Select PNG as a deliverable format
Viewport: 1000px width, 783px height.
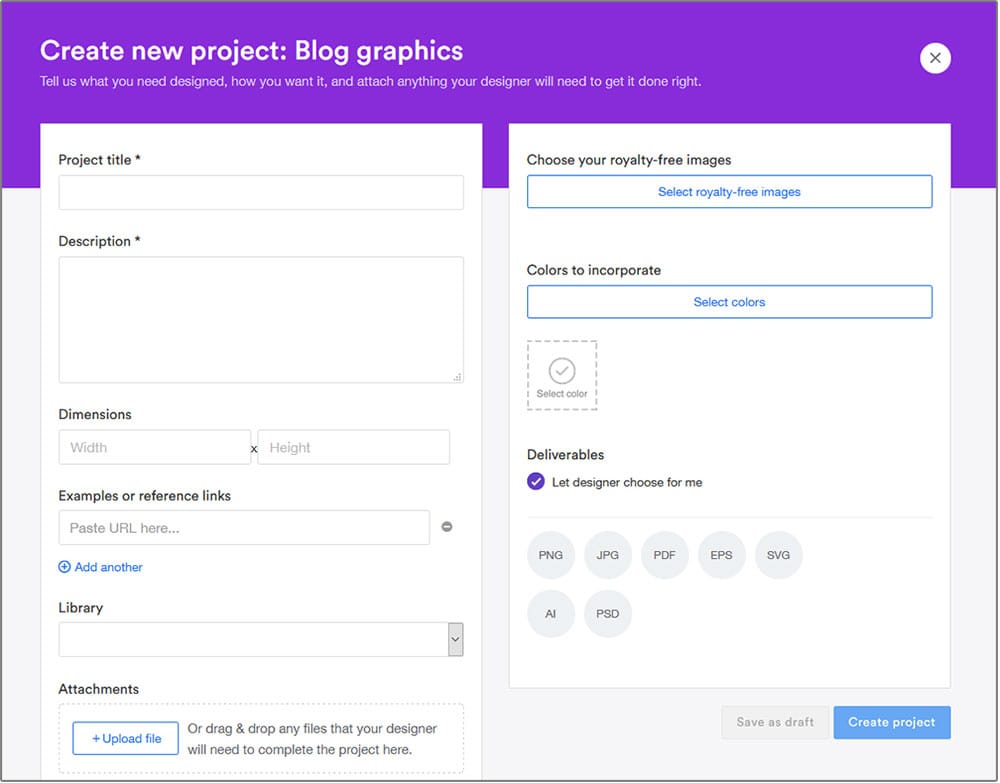coord(551,555)
